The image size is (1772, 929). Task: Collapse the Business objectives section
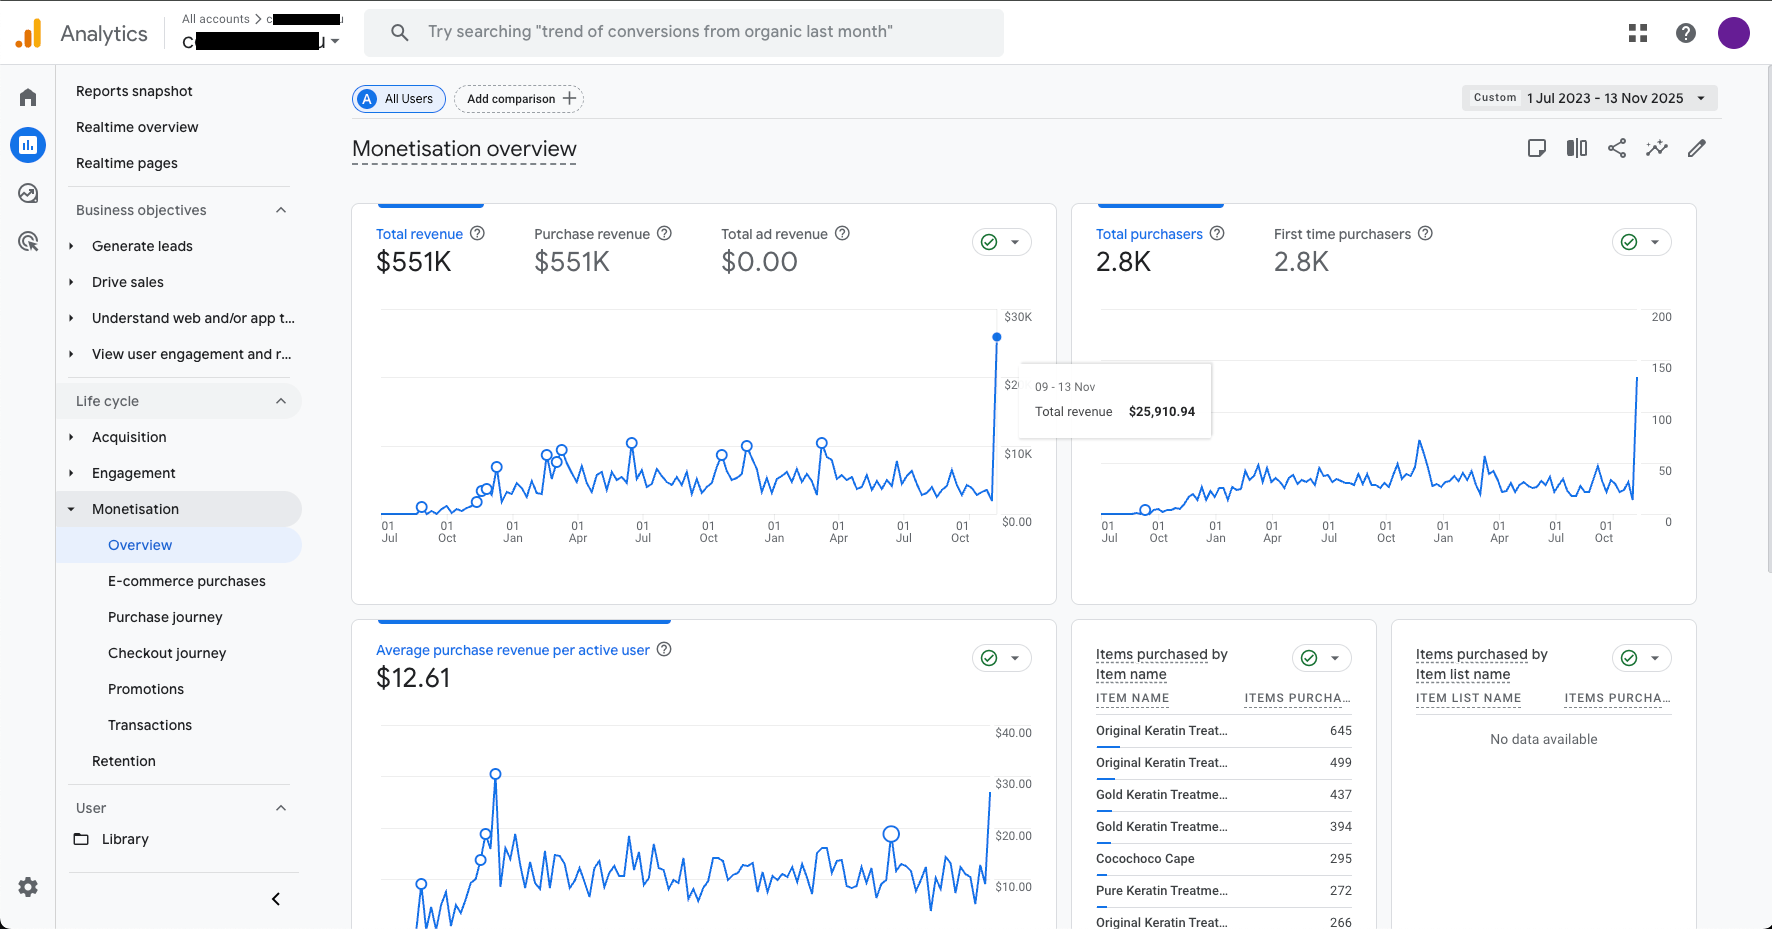[x=281, y=210]
